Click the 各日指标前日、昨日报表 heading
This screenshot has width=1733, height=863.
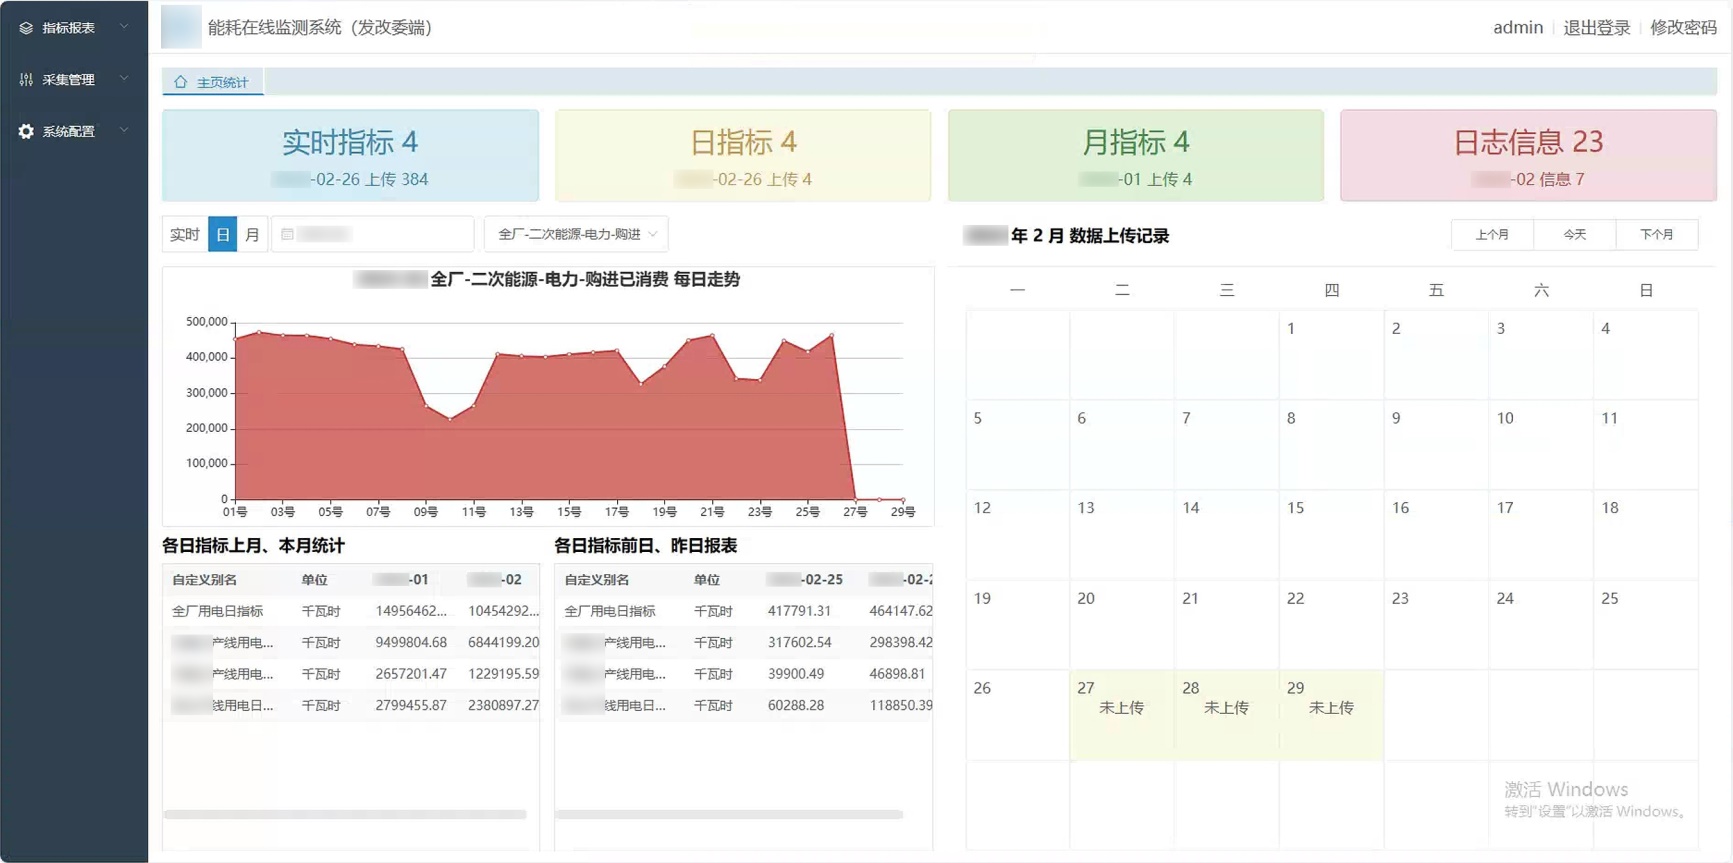click(646, 546)
